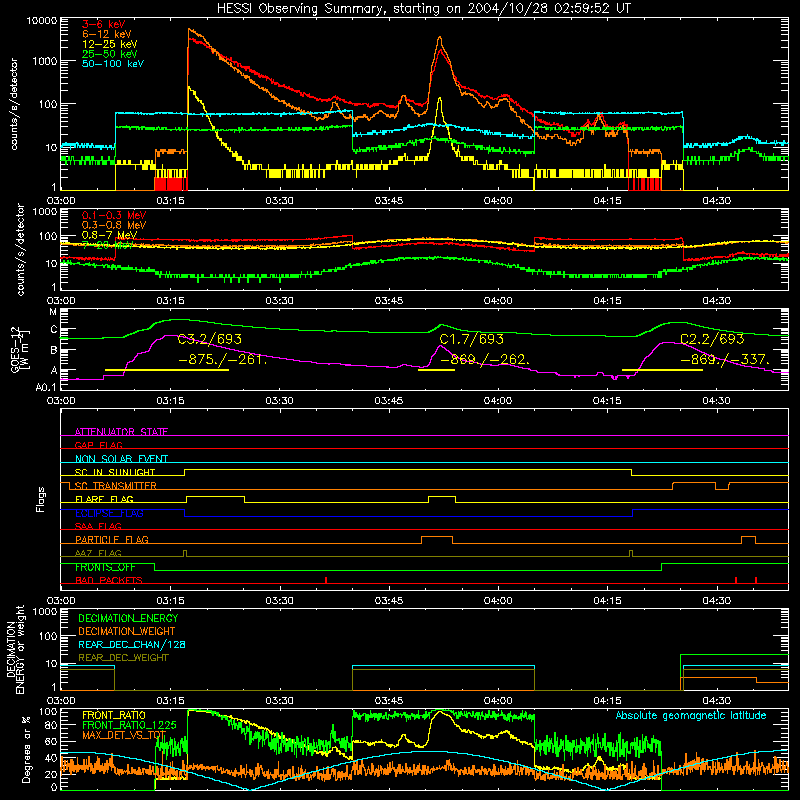Click the GOES-12 axis label
800x800 pixels.
(19, 349)
